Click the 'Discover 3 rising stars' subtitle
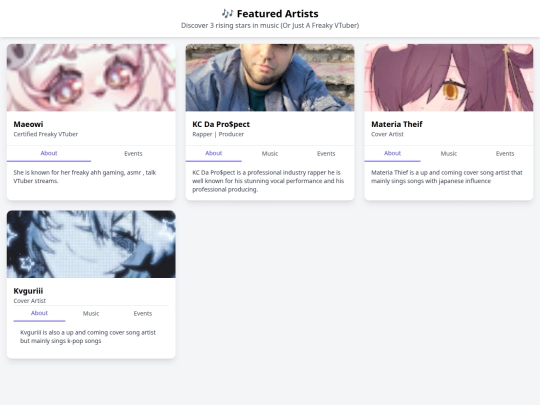Image resolution: width=540 pixels, height=405 pixels. pyautogui.click(x=270, y=25)
